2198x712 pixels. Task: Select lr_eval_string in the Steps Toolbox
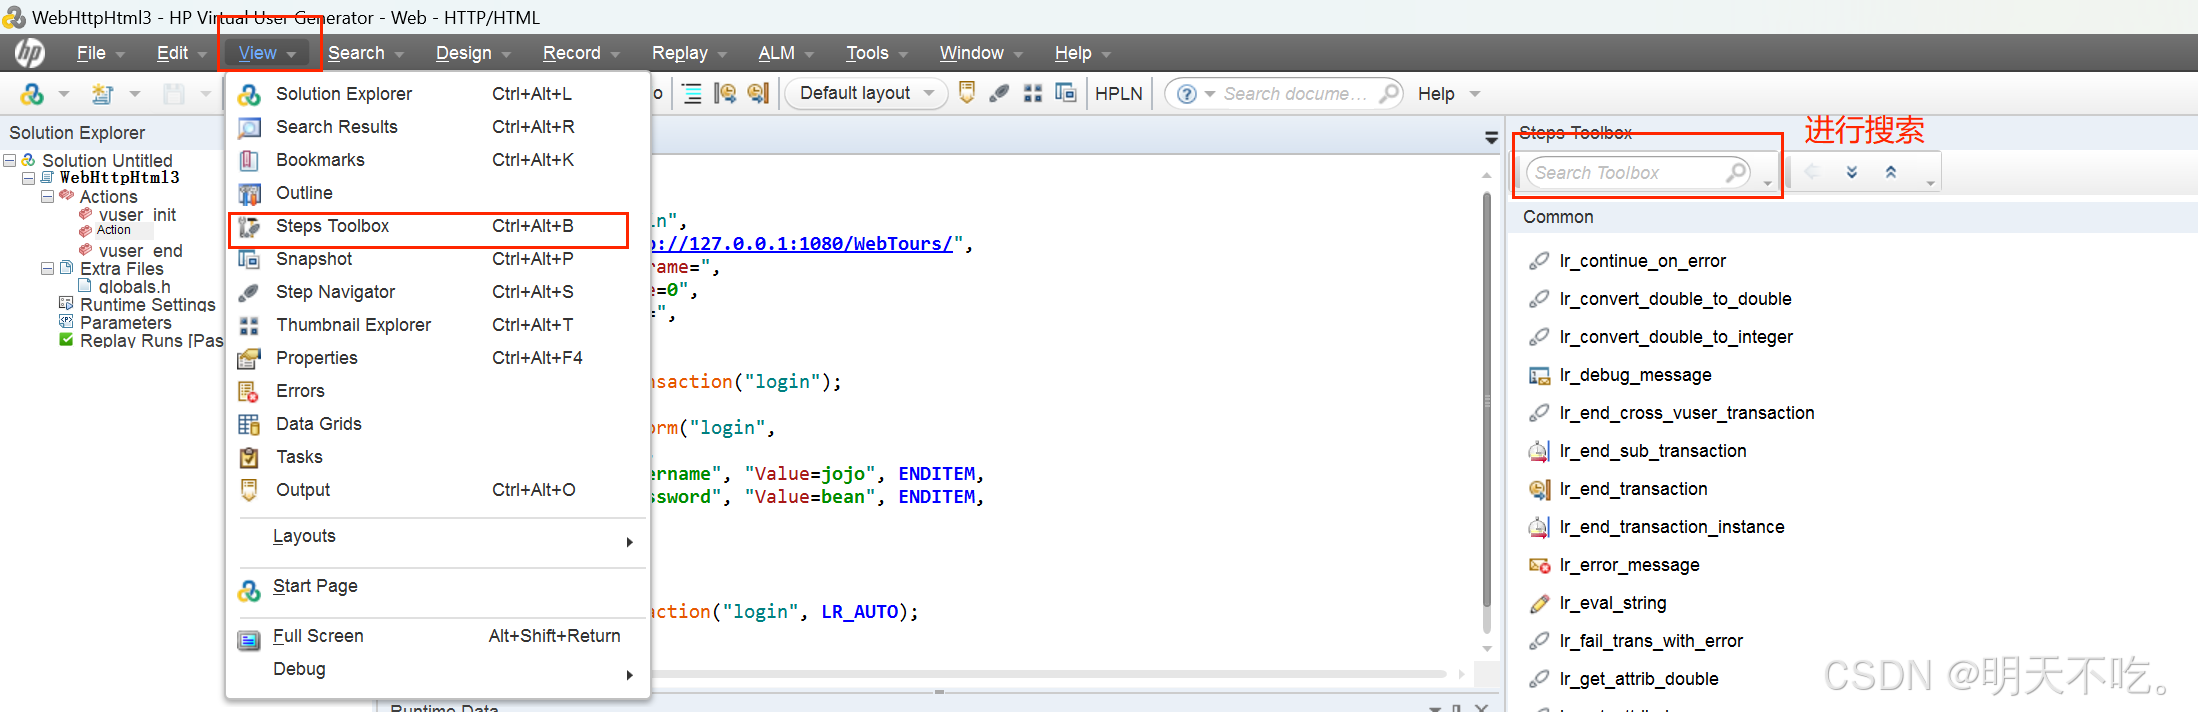[x=1612, y=603]
